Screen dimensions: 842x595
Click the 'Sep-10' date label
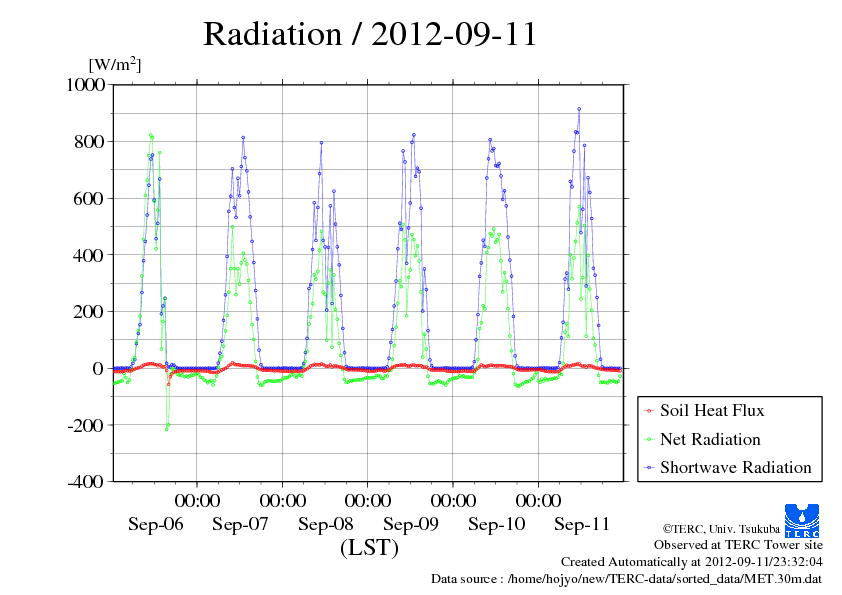[x=497, y=524]
